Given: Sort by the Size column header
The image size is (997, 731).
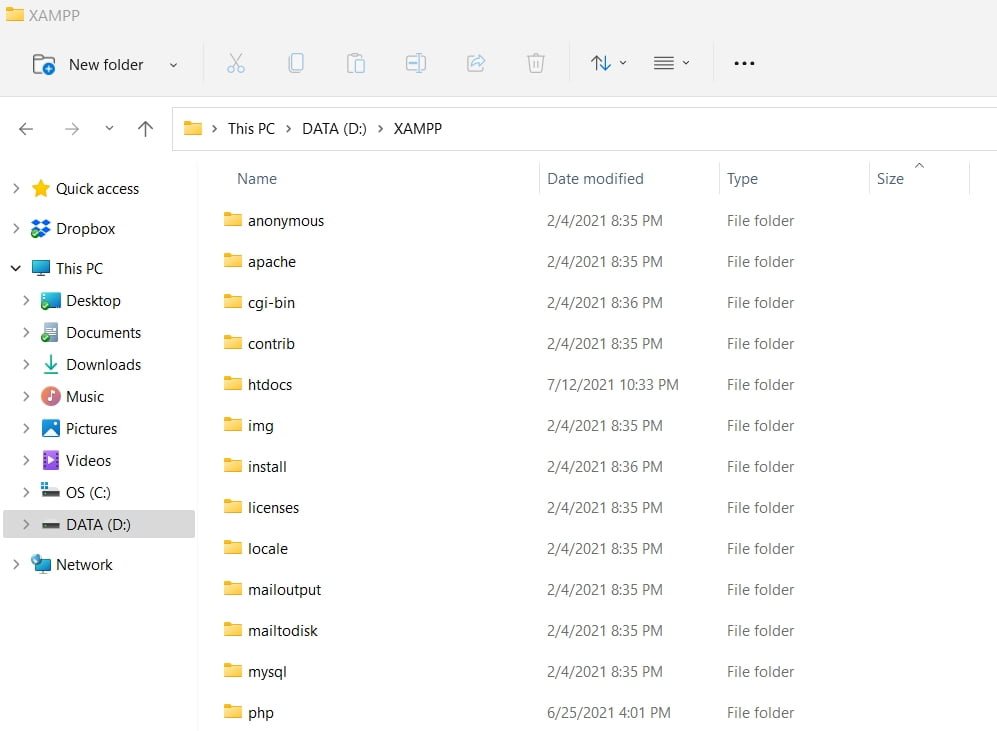Looking at the screenshot, I should click(x=890, y=179).
